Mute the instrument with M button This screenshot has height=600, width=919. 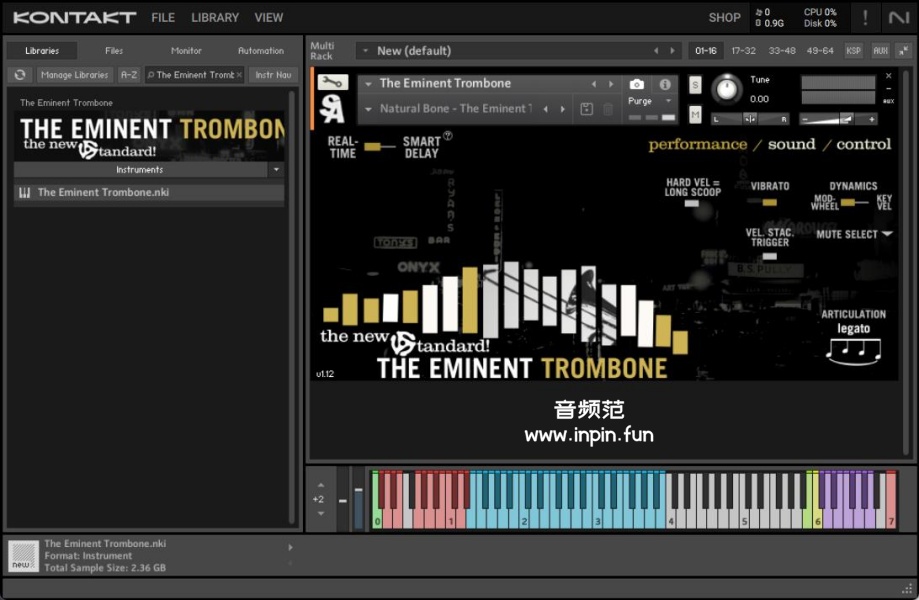695,114
